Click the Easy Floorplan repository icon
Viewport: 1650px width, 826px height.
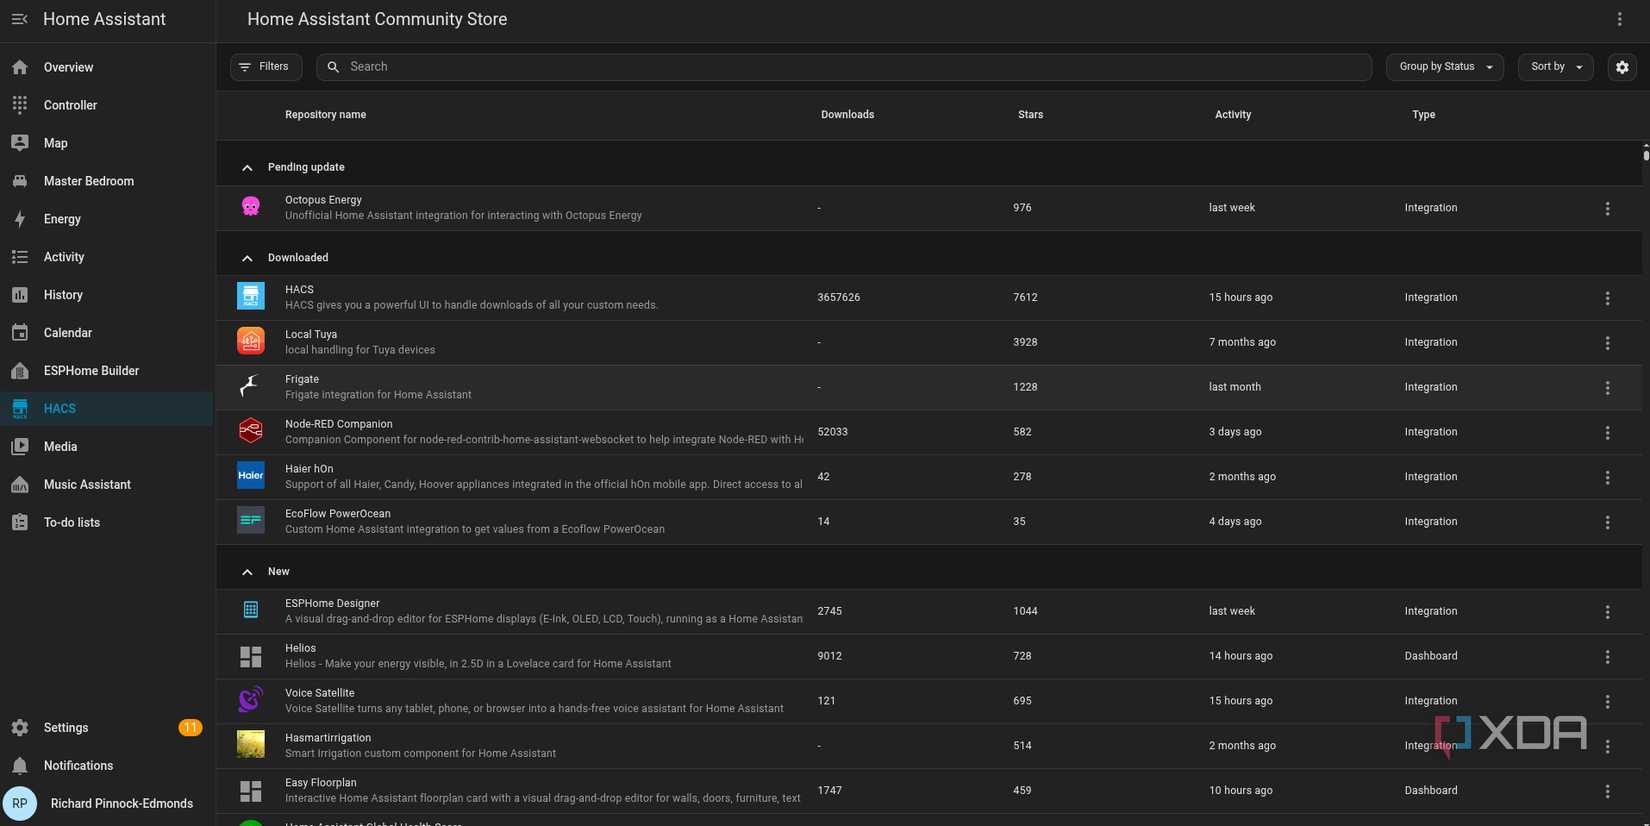coord(251,791)
